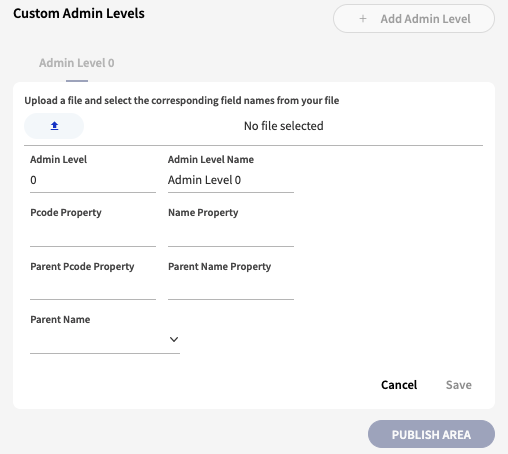Select the Name Property input field
The image size is (508, 454).
tap(231, 234)
